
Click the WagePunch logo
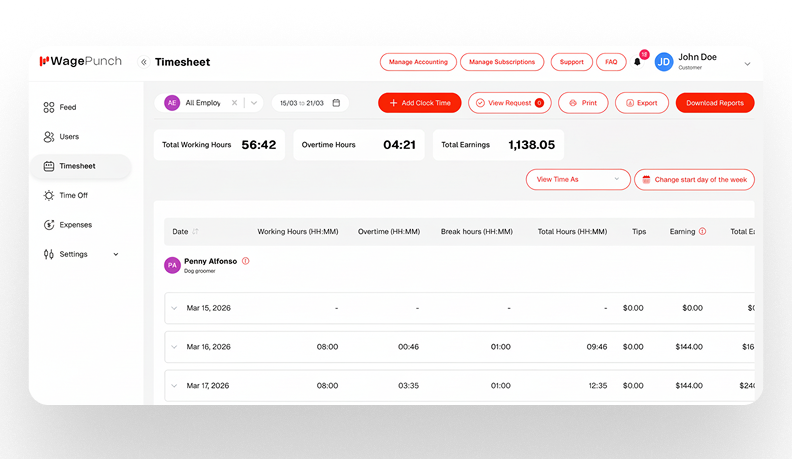click(x=80, y=61)
